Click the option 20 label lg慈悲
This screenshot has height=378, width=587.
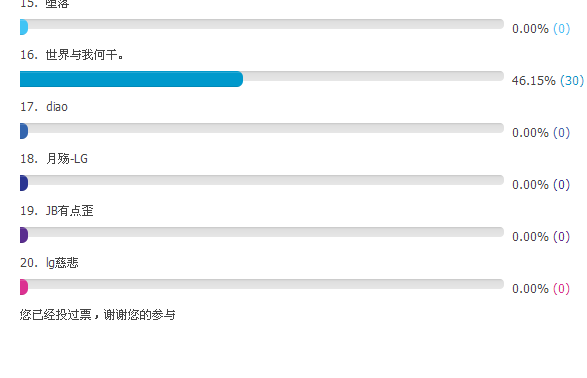tap(62, 263)
